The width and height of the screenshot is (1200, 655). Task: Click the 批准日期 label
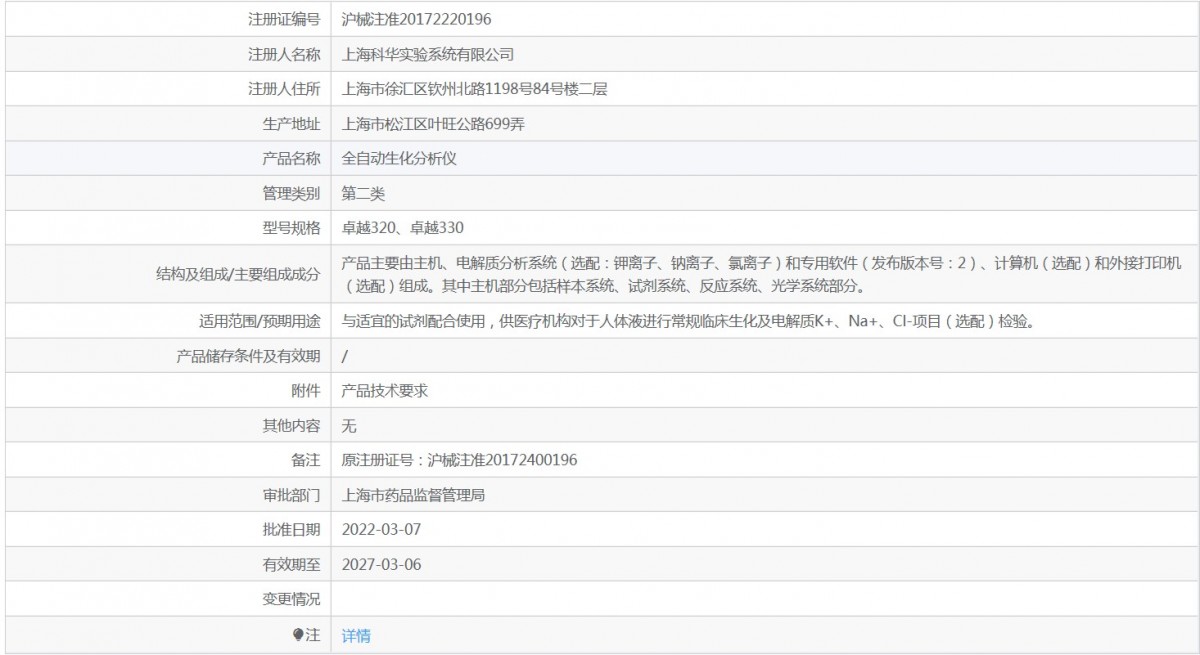(291, 529)
